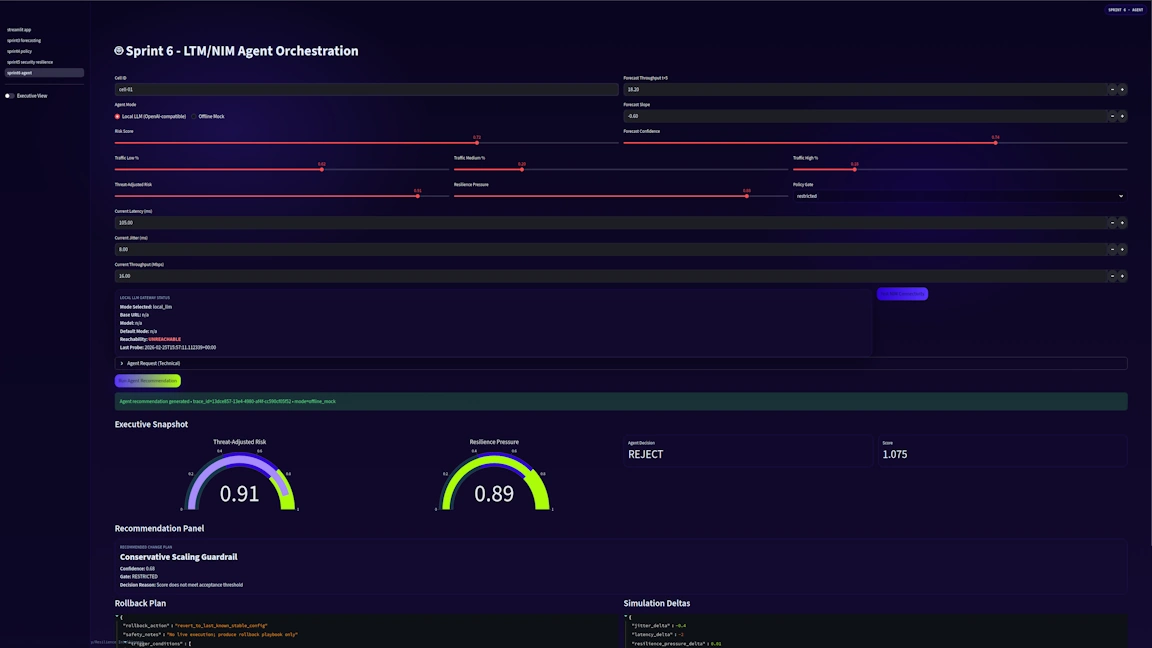Increment Forecast Throughput with plus button
This screenshot has height=648, width=1152.
coord(1122,89)
